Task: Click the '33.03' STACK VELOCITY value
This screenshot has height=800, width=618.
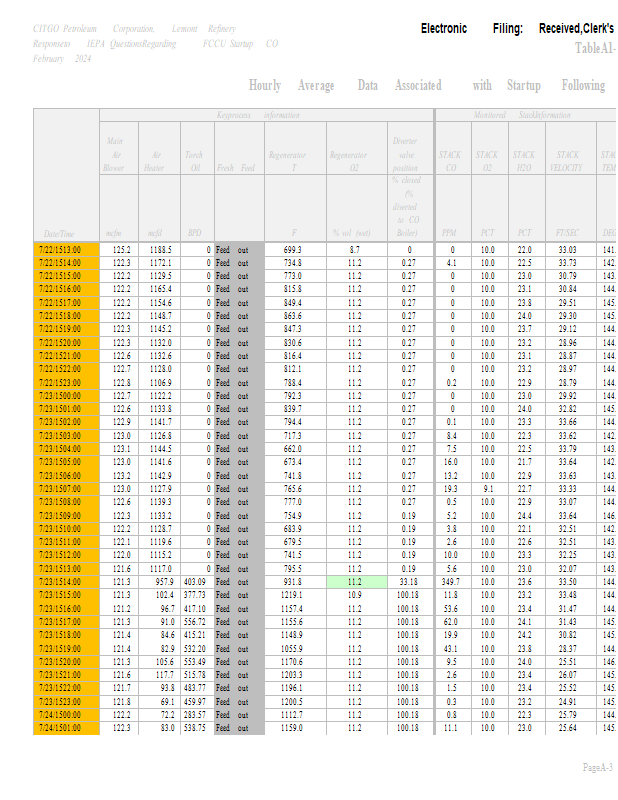Action: pos(567,250)
